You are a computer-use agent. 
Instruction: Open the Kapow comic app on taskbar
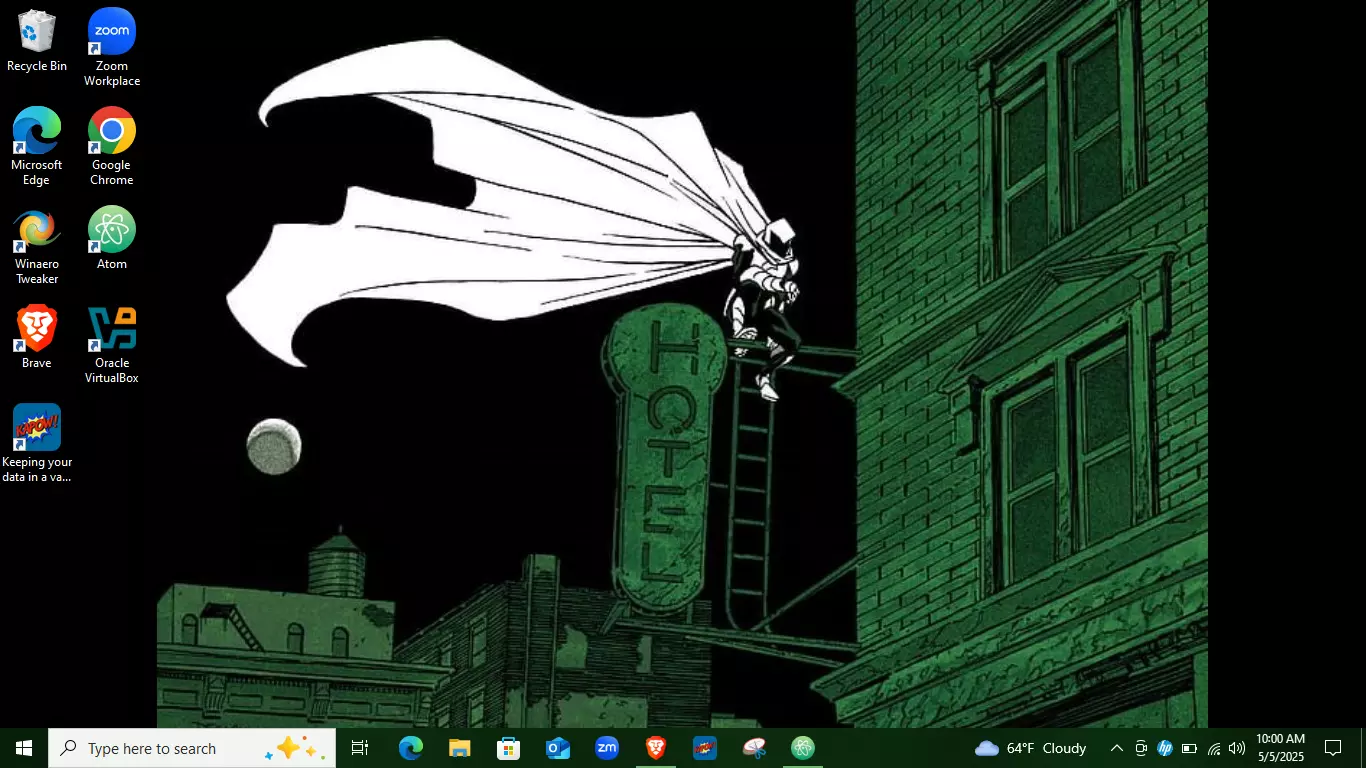point(705,748)
